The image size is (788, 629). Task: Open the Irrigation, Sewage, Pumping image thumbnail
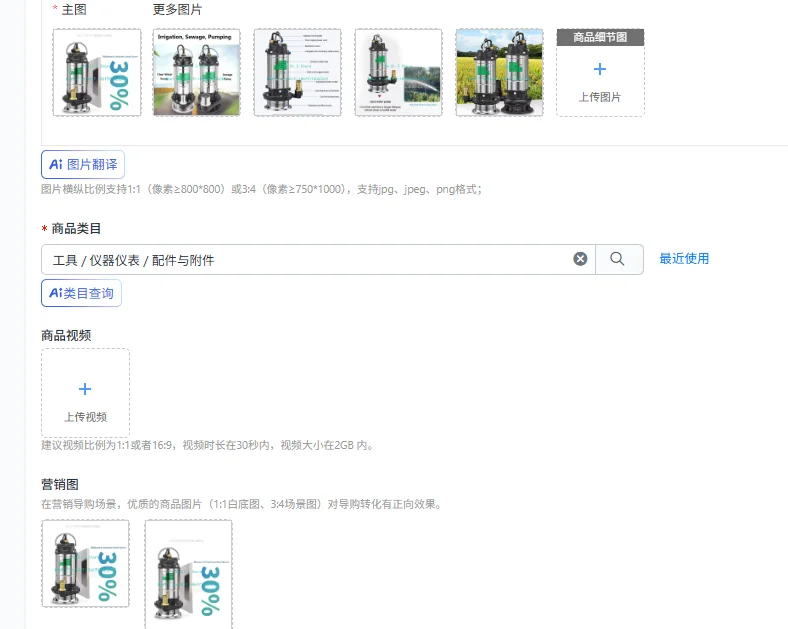[x=196, y=72]
